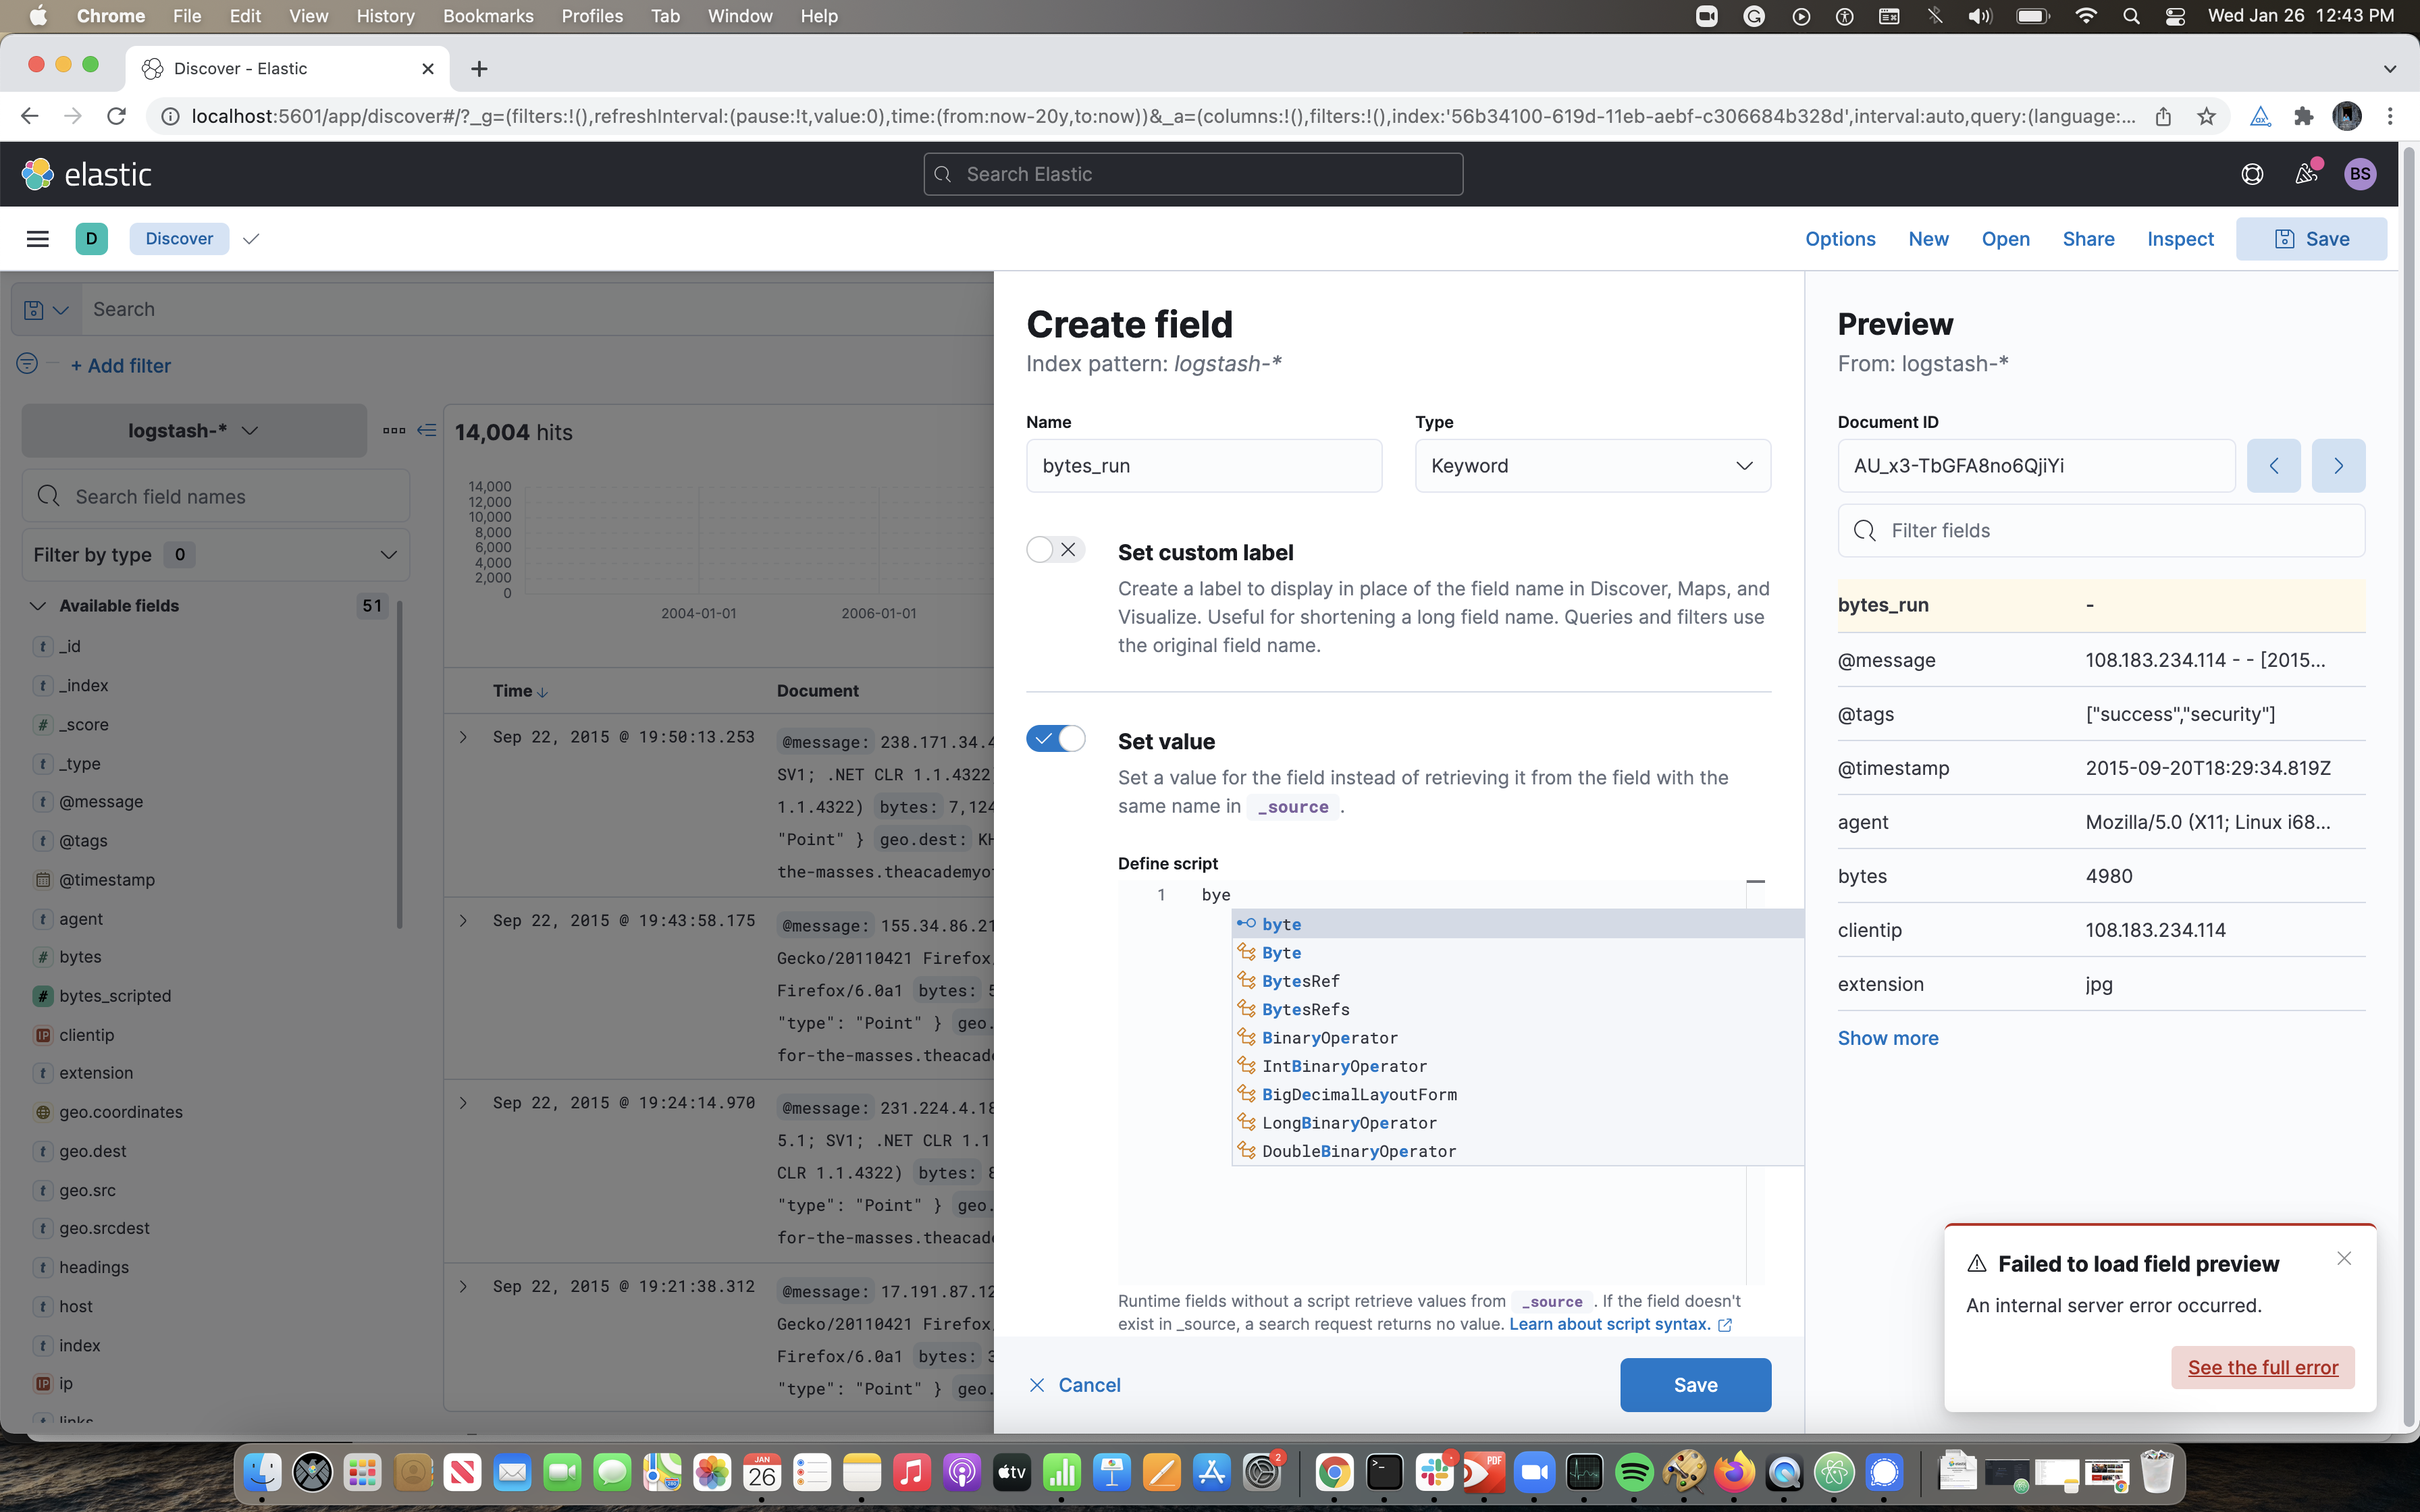Open the BS user avatar menu

point(2360,174)
